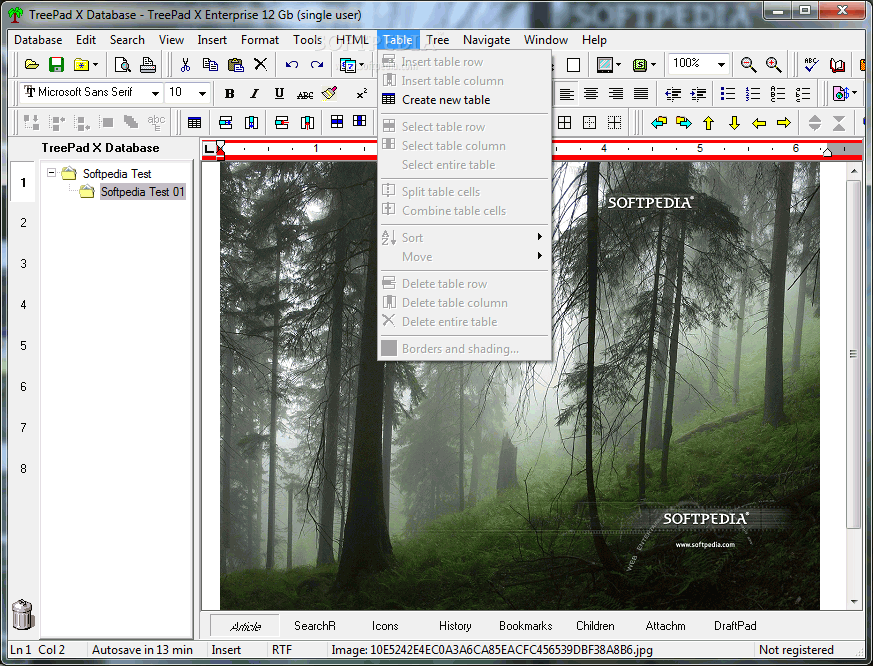This screenshot has width=873, height=666.
Task: Click the clipboard paste icon
Action: [x=236, y=65]
